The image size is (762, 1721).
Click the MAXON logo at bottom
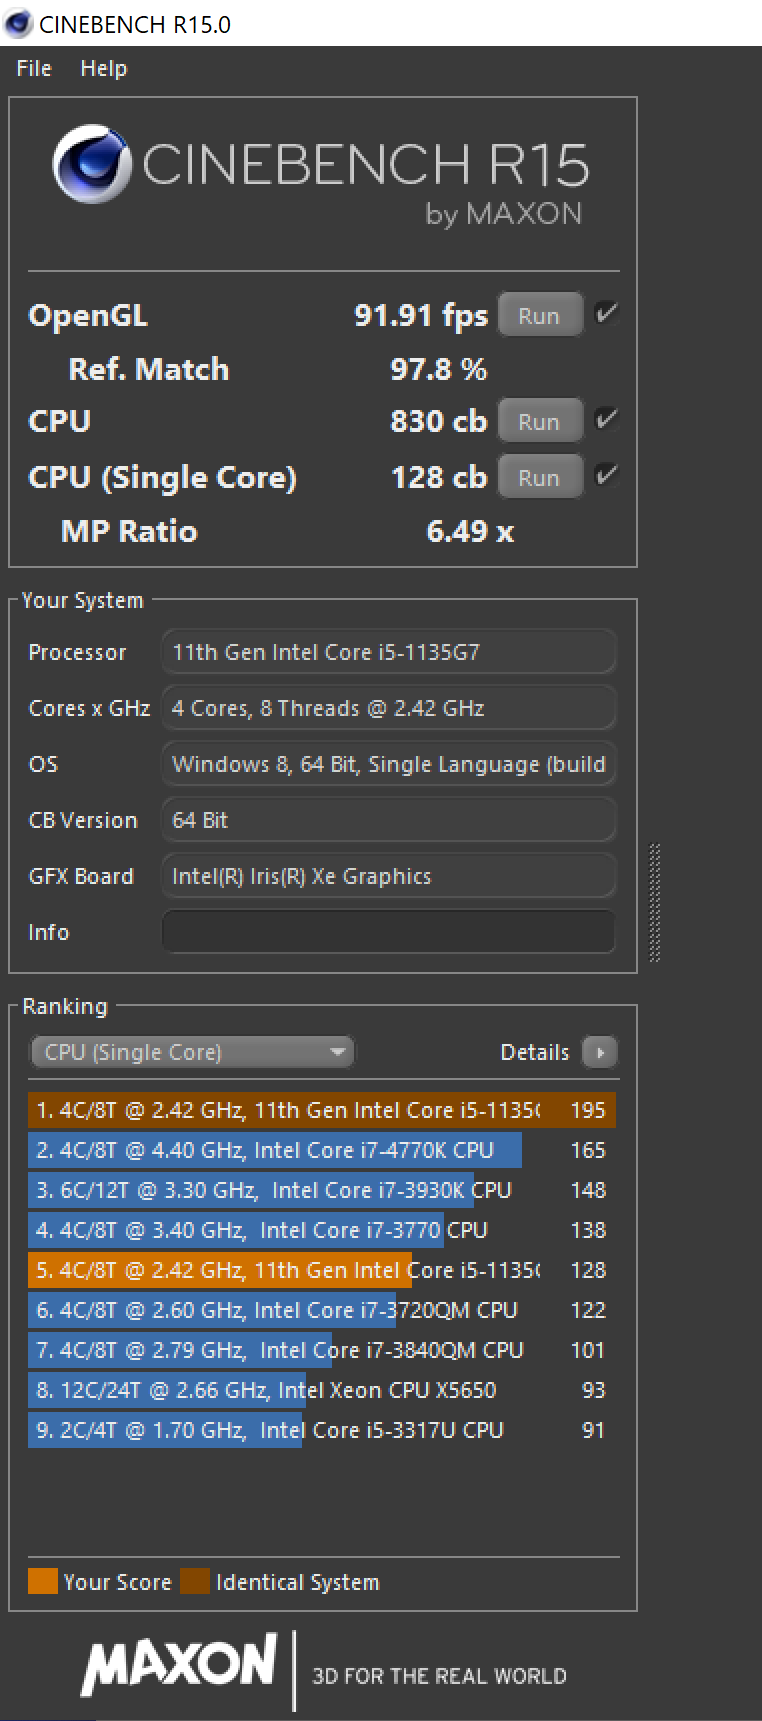click(x=179, y=1665)
